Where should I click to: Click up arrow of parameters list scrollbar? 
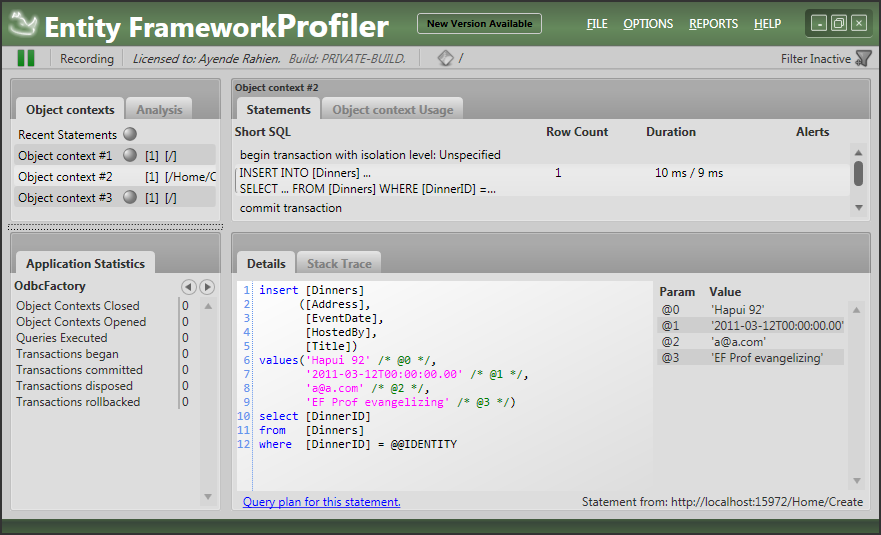coord(856,310)
